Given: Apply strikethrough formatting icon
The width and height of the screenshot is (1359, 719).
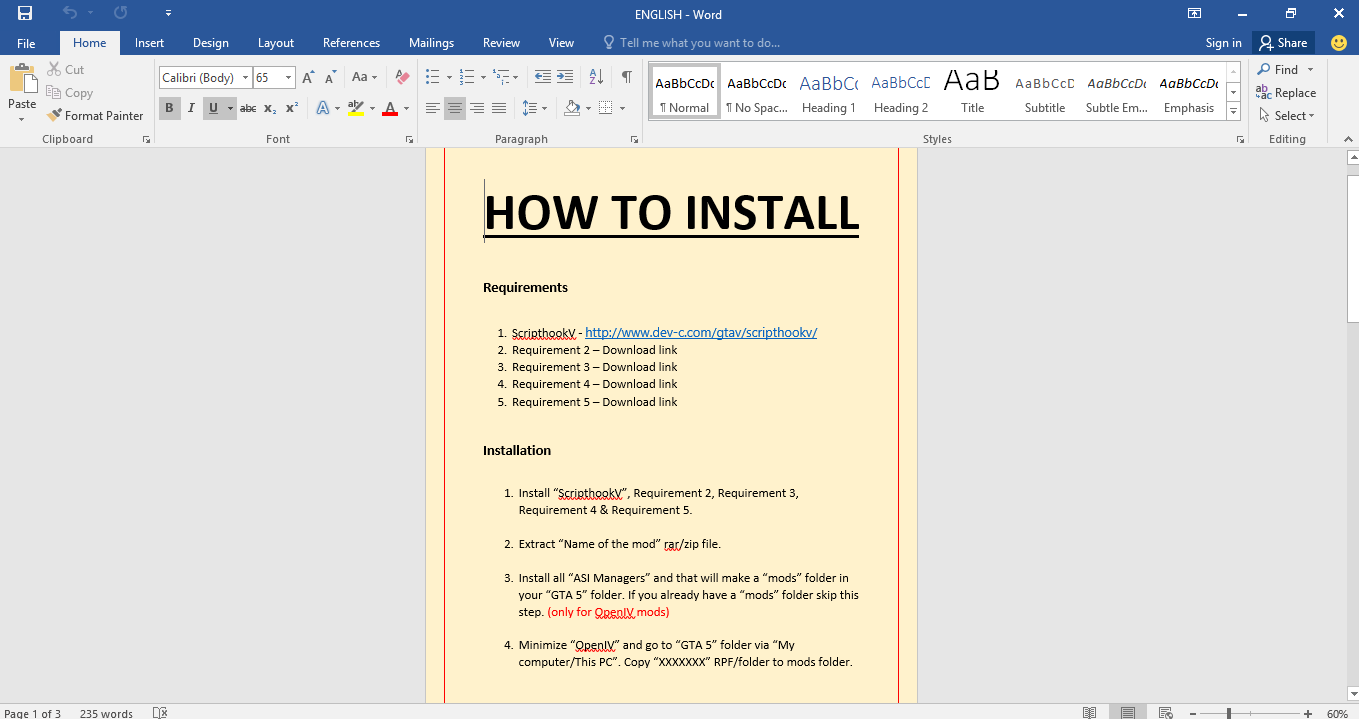Looking at the screenshot, I should (x=248, y=108).
